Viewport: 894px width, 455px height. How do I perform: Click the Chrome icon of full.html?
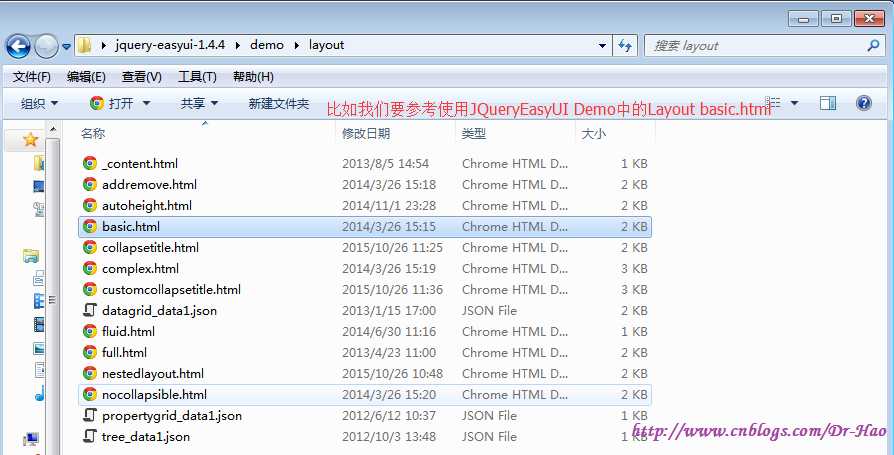point(90,352)
